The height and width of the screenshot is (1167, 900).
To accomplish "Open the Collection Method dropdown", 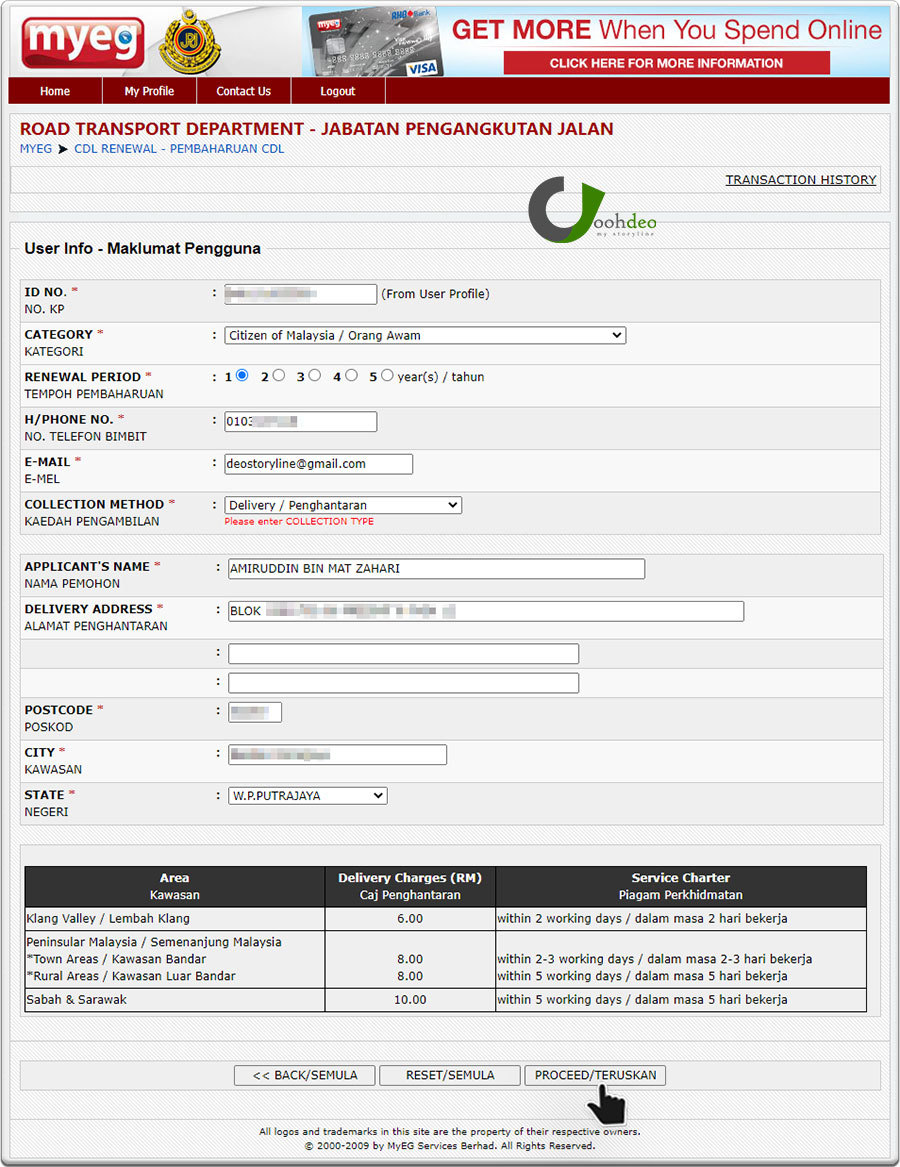I will (x=343, y=505).
